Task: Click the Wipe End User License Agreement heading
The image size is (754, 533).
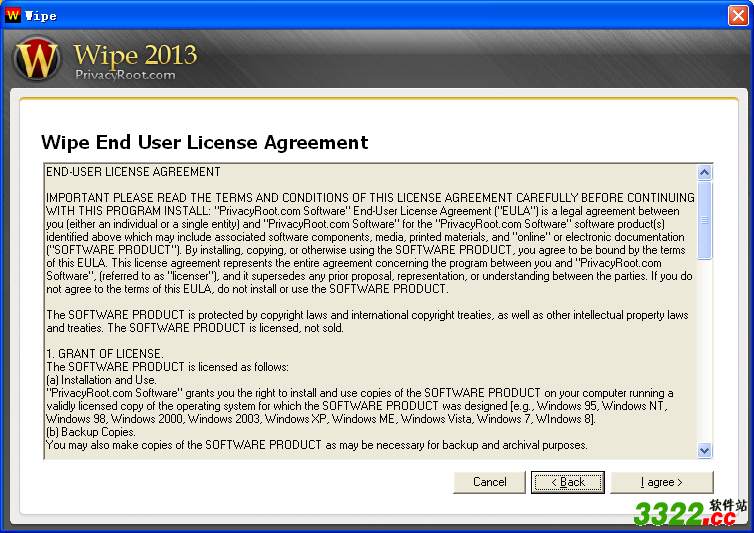Action: click(204, 142)
